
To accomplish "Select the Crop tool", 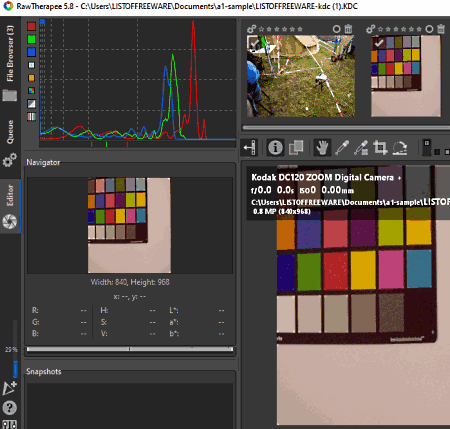I will point(380,147).
